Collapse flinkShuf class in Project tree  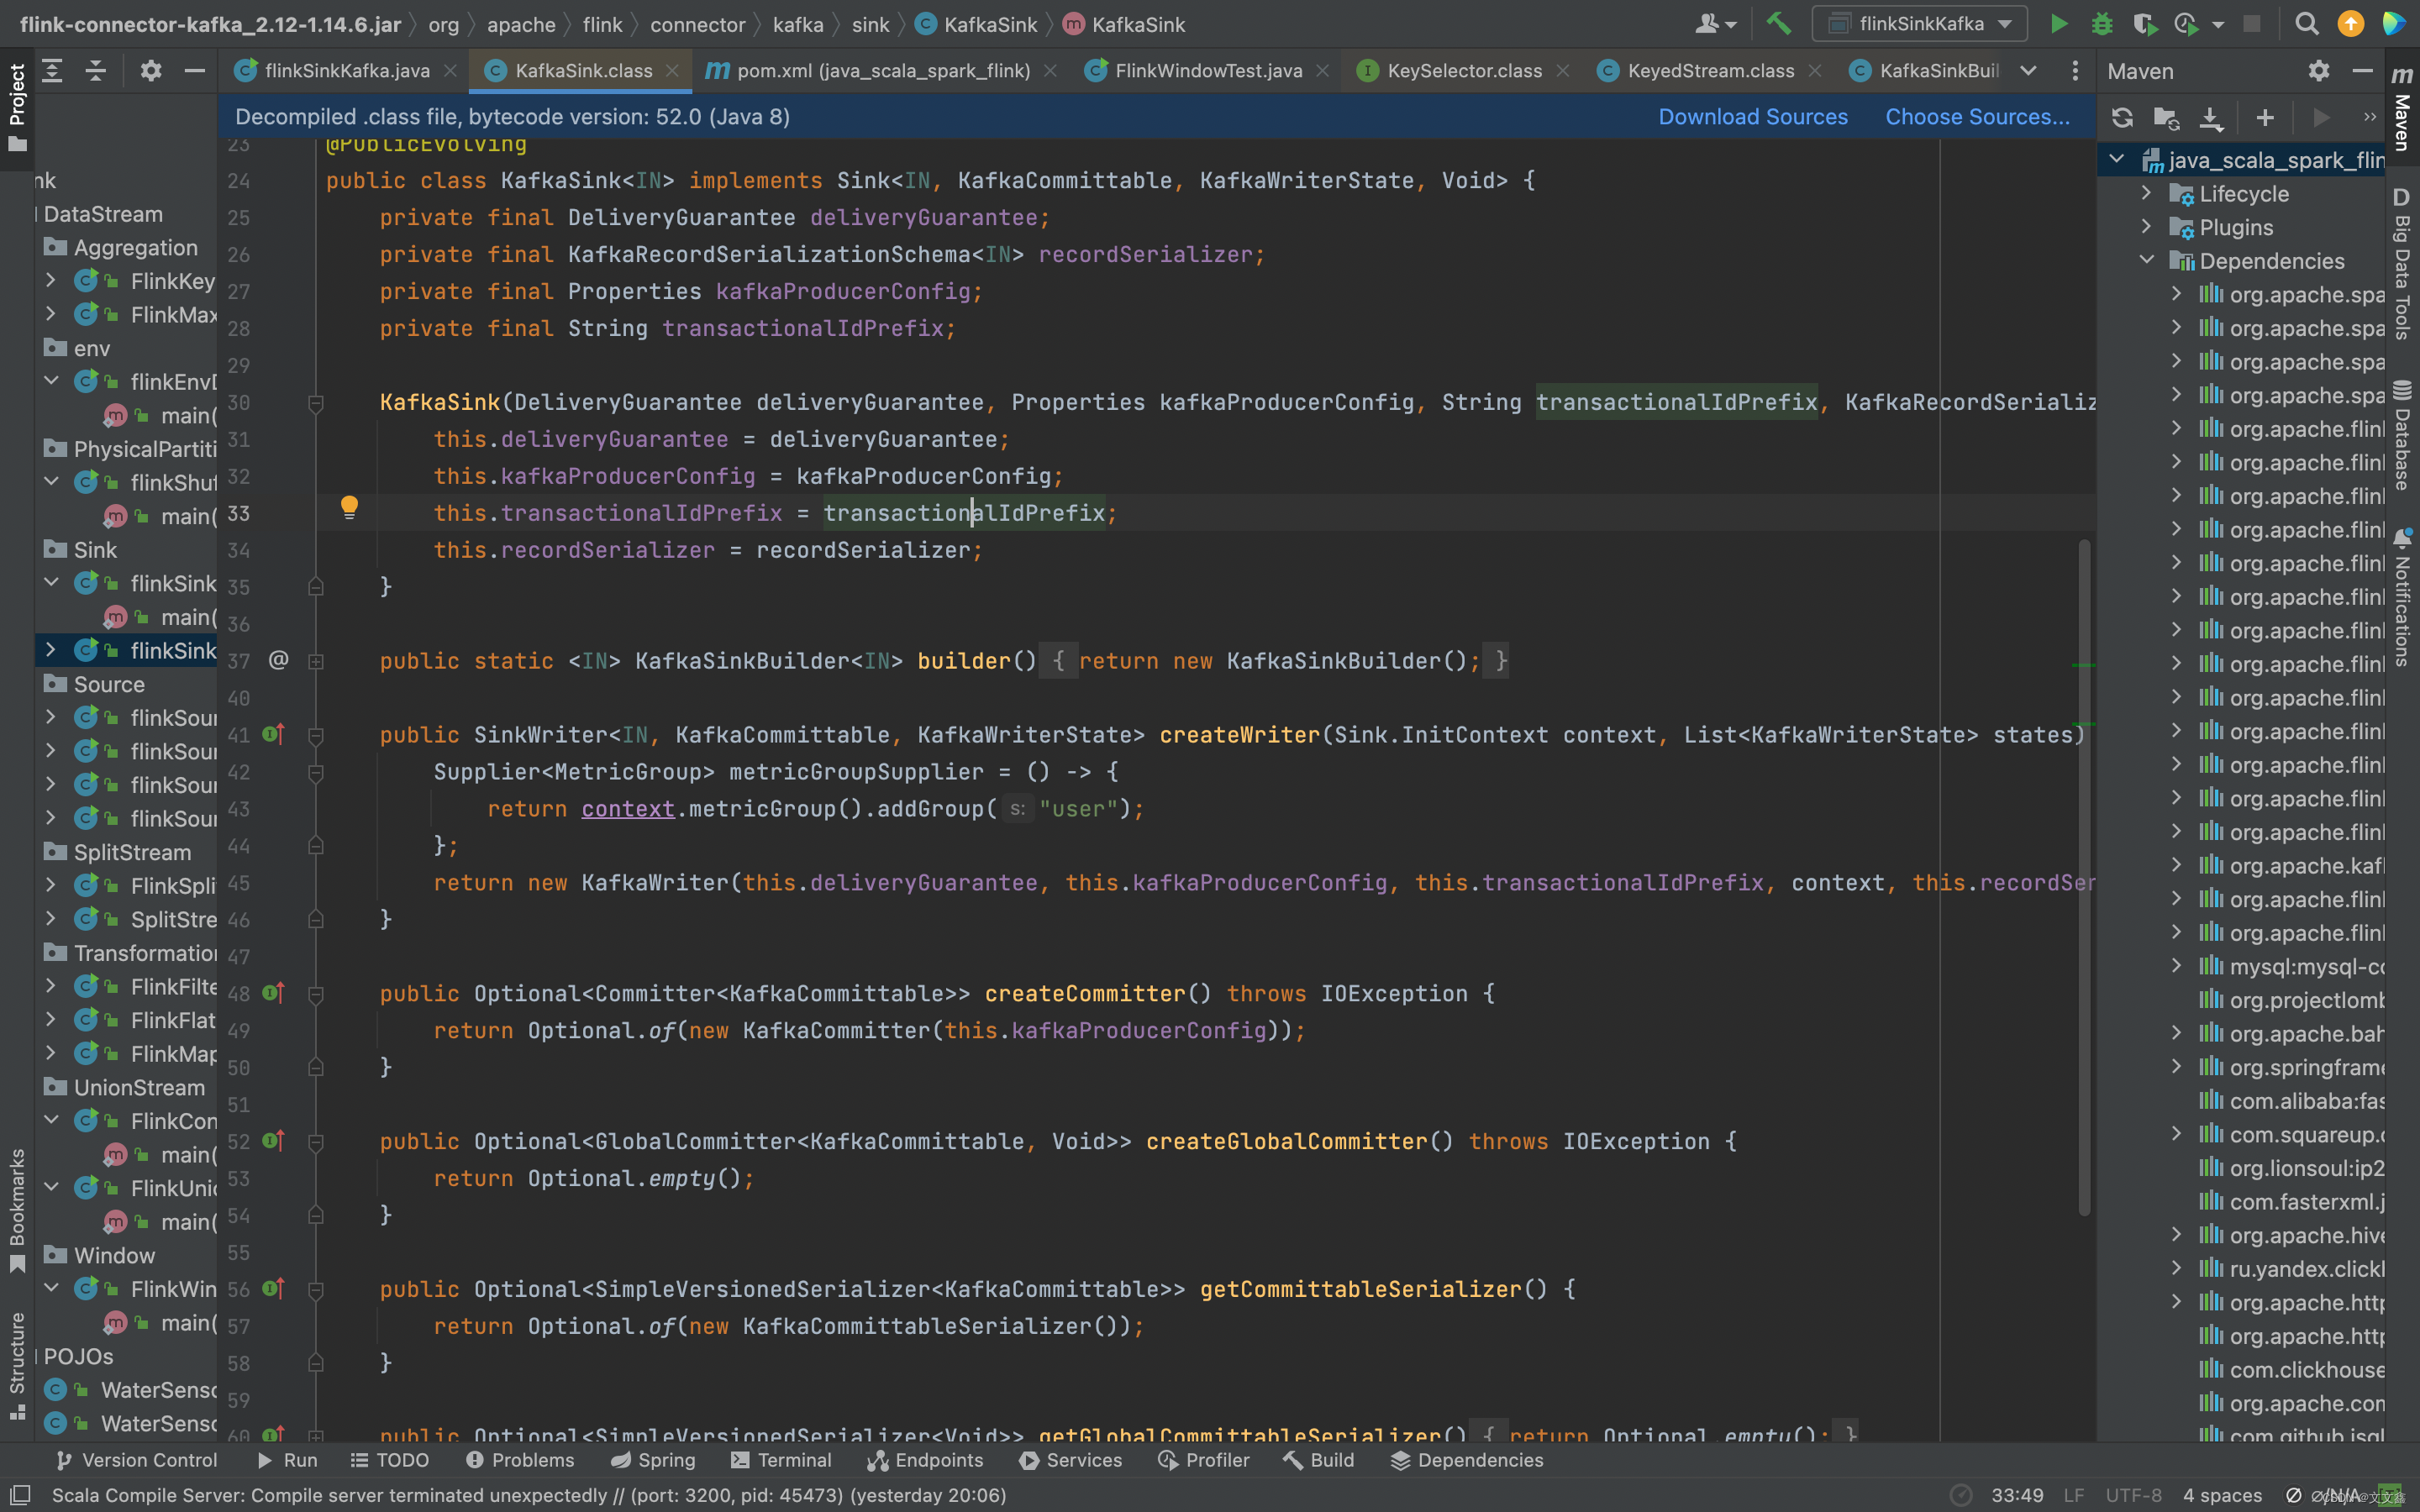(x=50, y=482)
